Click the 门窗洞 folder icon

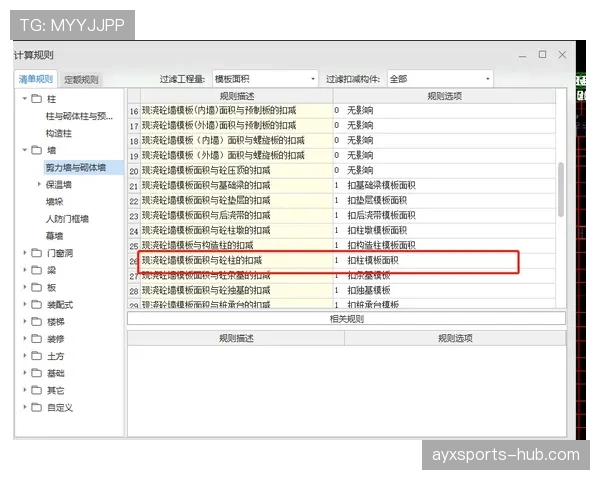point(36,253)
